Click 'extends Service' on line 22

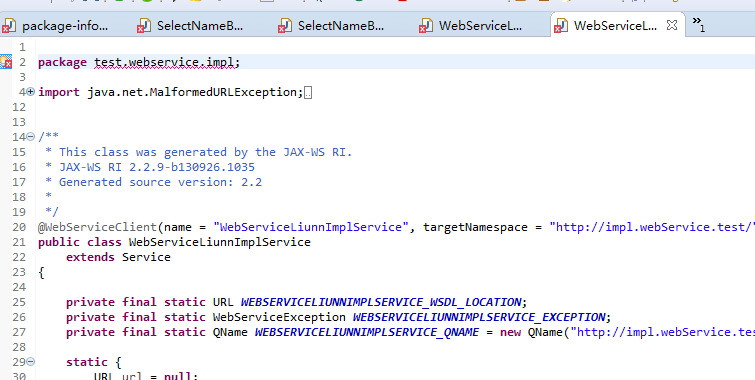tap(118, 257)
